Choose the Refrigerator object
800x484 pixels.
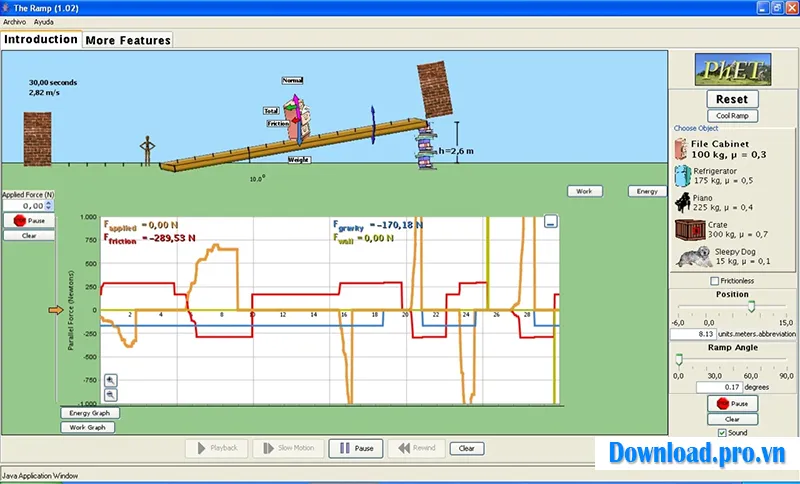pyautogui.click(x=731, y=176)
